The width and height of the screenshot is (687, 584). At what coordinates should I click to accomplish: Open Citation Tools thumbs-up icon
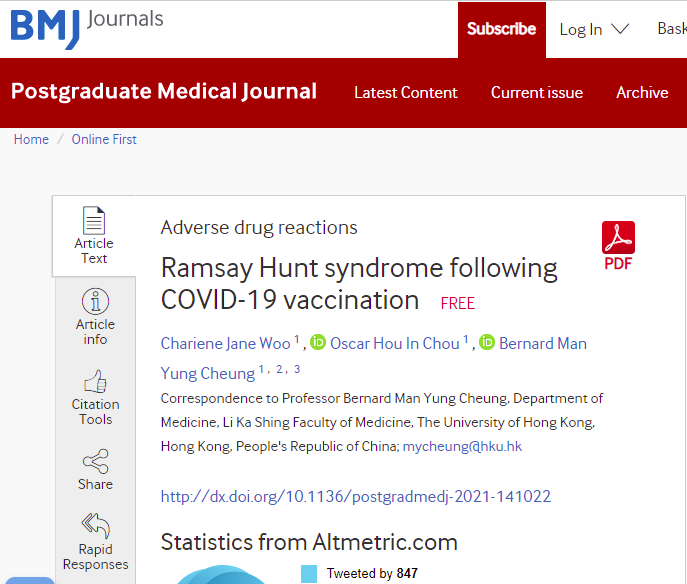(95, 381)
